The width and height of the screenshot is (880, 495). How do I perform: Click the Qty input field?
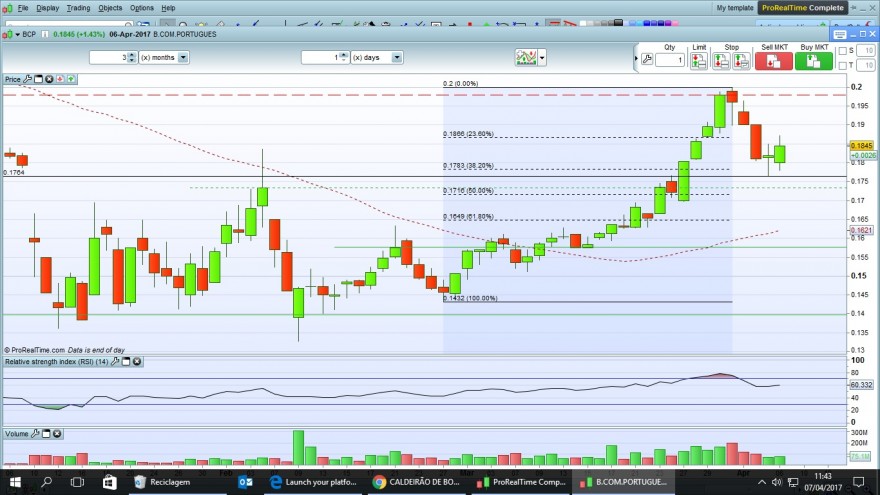670,59
